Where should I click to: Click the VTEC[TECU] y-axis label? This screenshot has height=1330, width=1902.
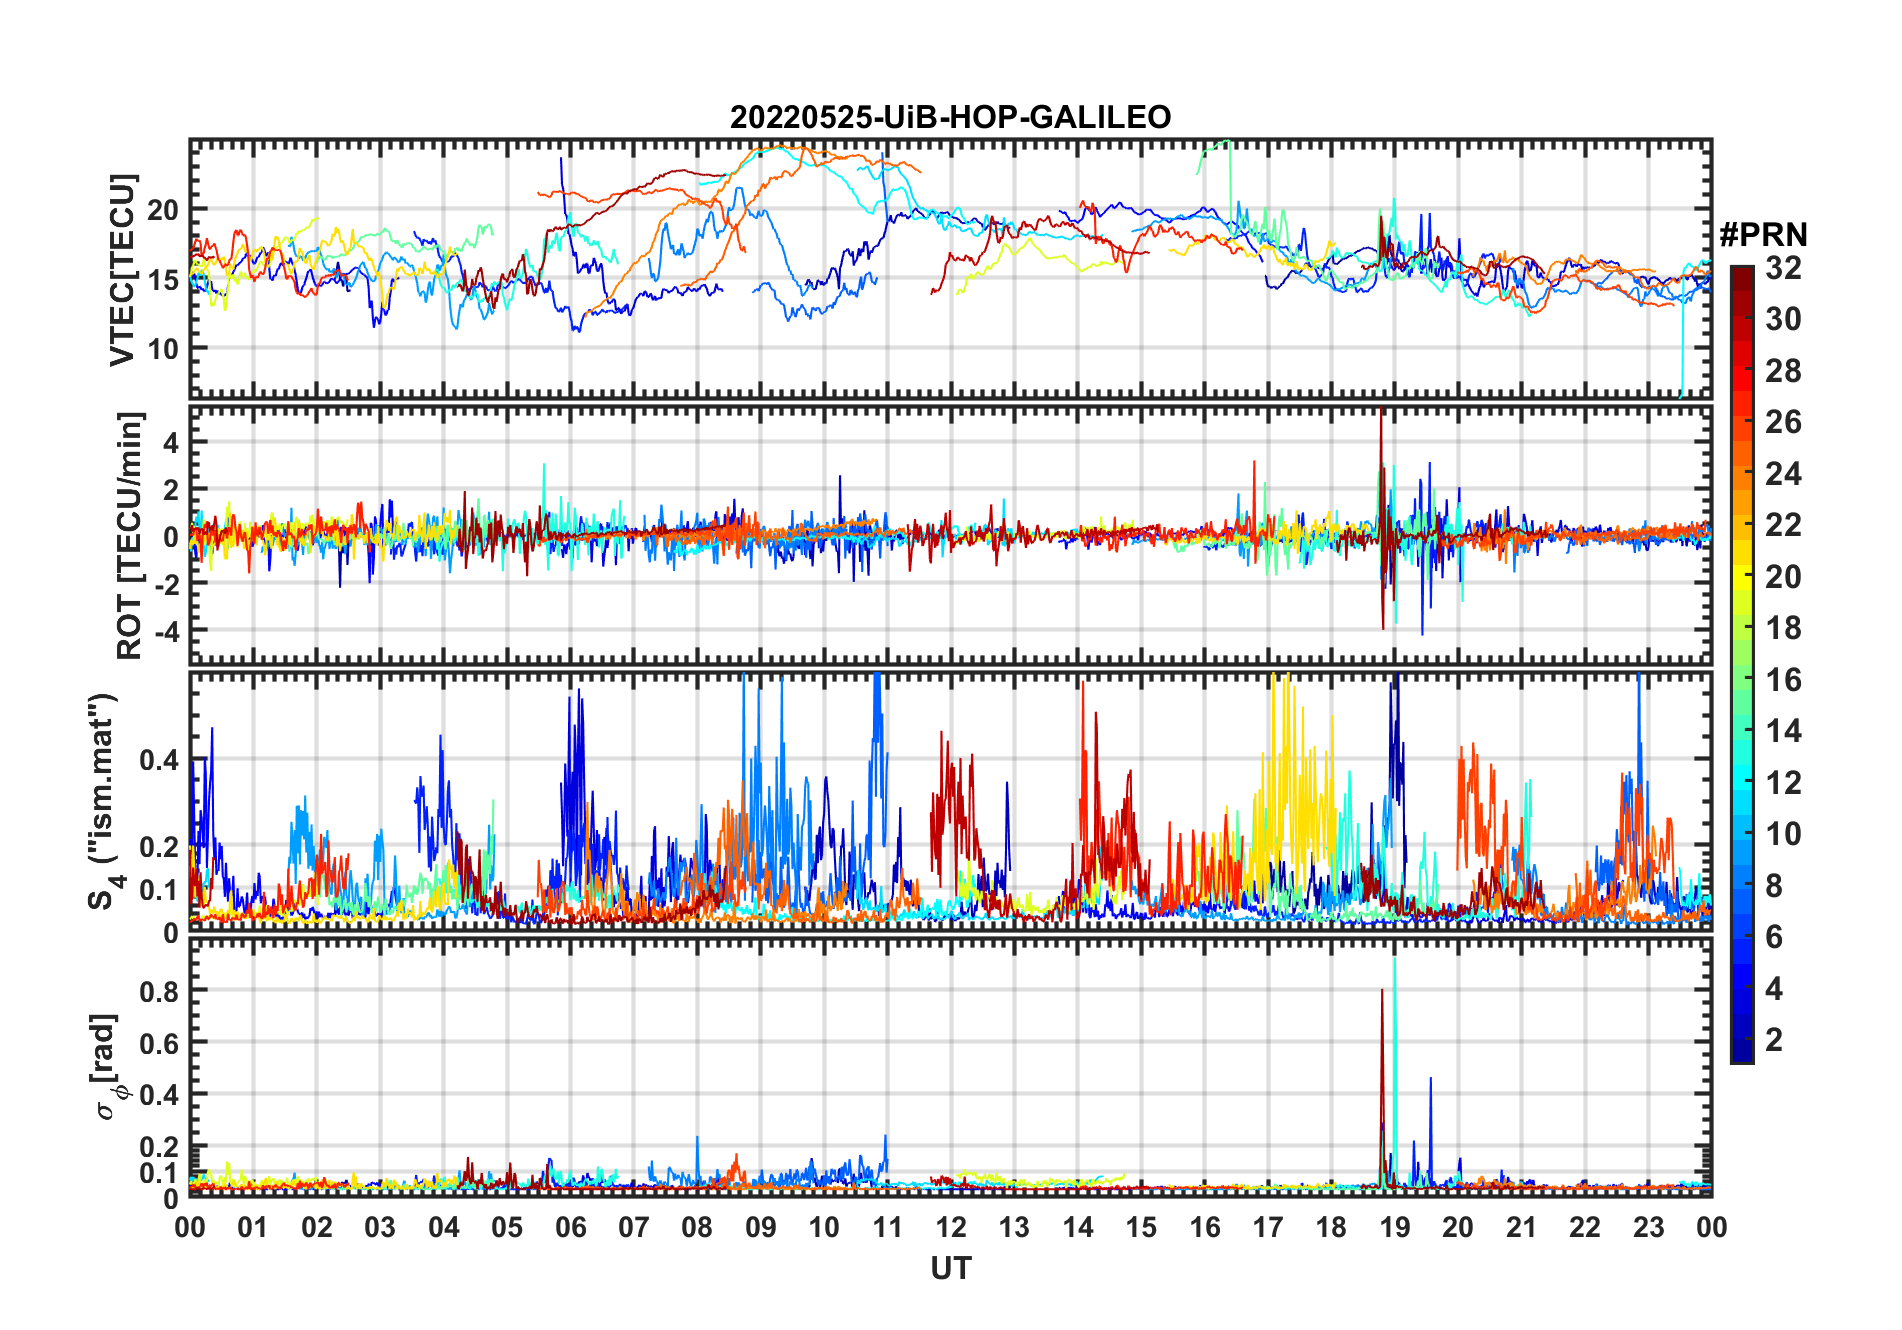(x=122, y=270)
